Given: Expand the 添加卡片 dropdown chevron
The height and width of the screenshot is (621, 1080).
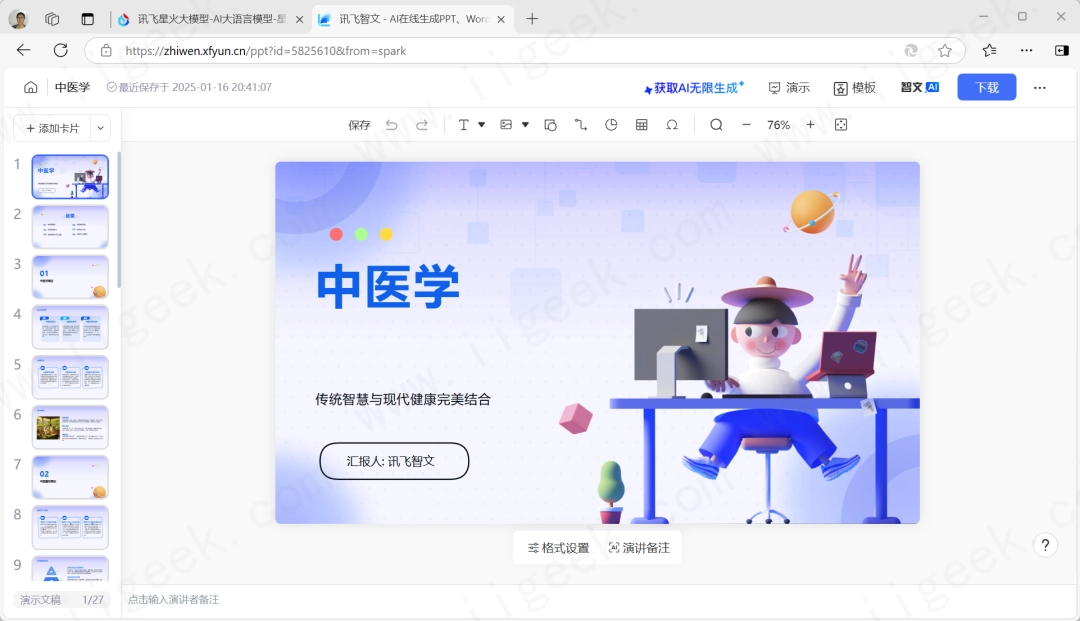Looking at the screenshot, I should click(99, 127).
